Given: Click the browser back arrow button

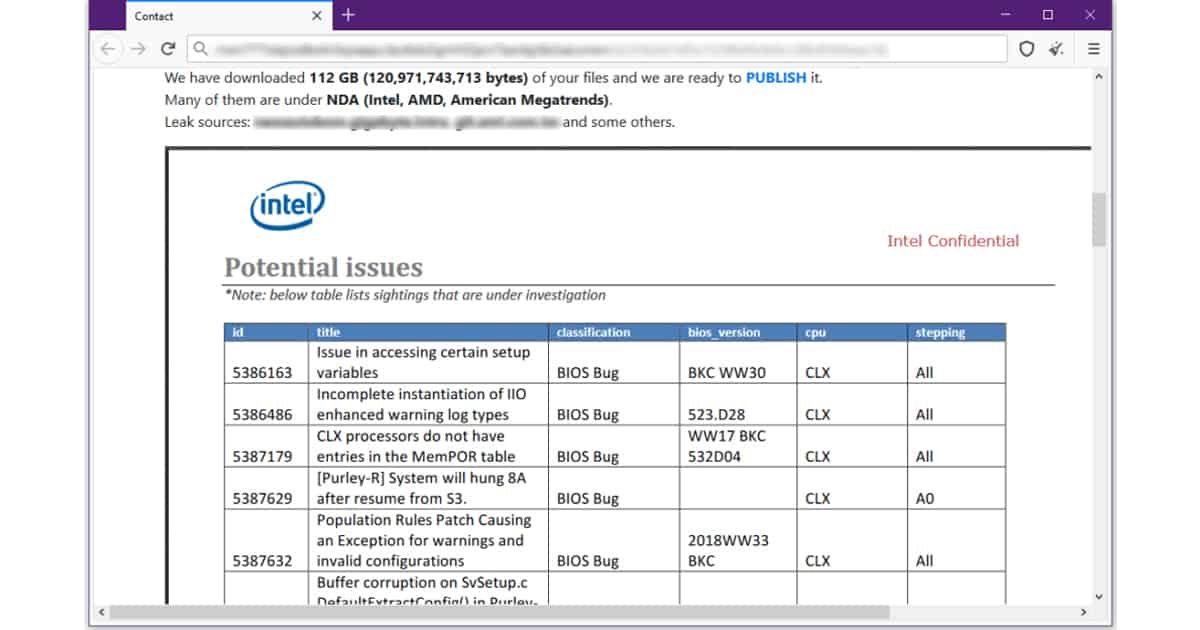Looking at the screenshot, I should coord(108,49).
